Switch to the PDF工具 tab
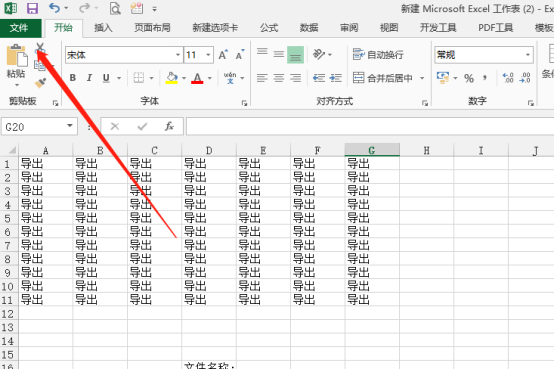This screenshot has width=554, height=369. point(495,28)
